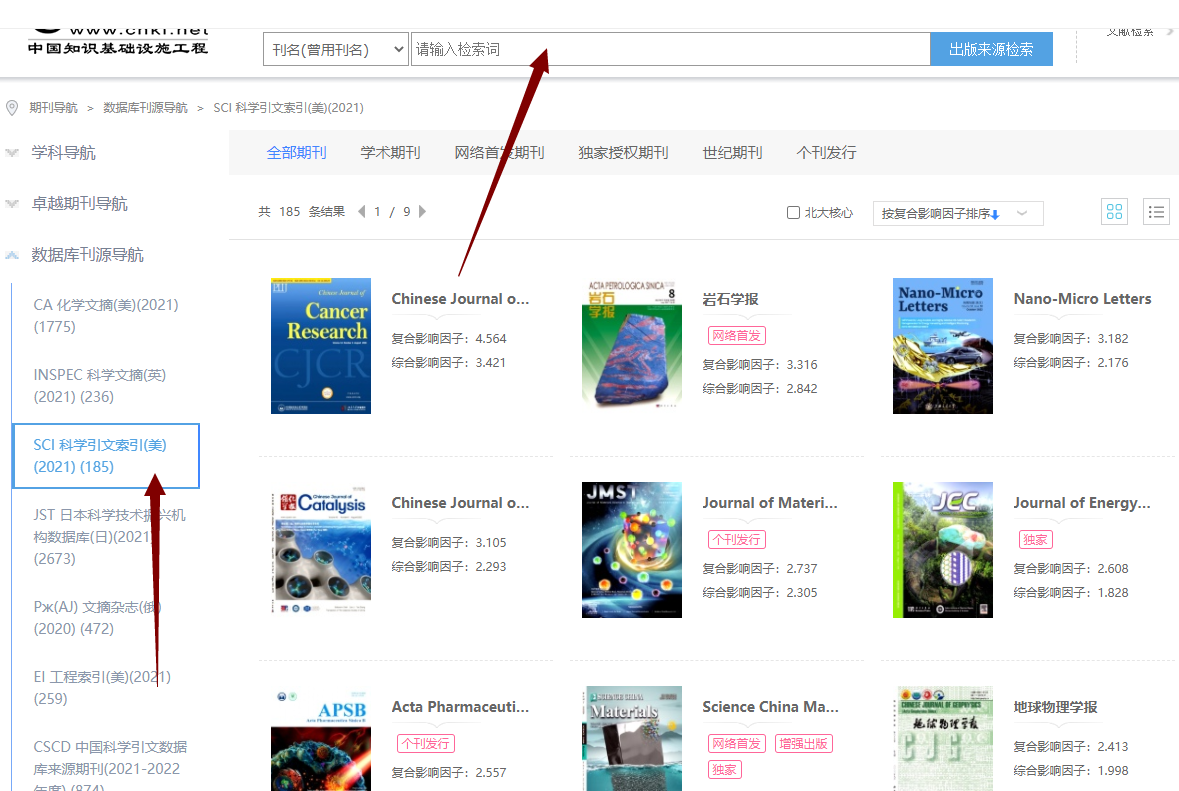Open the 数据库刊源导航 breadcrumb link
This screenshot has height=791, width=1179.
click(x=145, y=108)
